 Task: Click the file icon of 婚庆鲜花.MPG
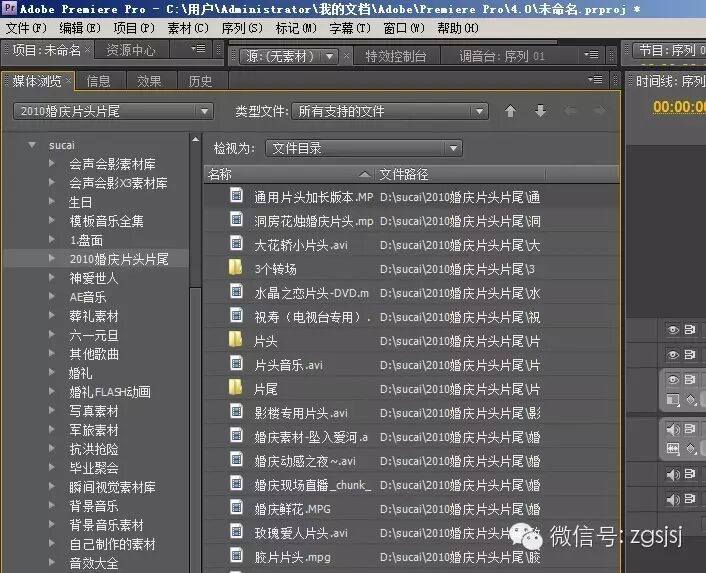pyautogui.click(x=236, y=508)
